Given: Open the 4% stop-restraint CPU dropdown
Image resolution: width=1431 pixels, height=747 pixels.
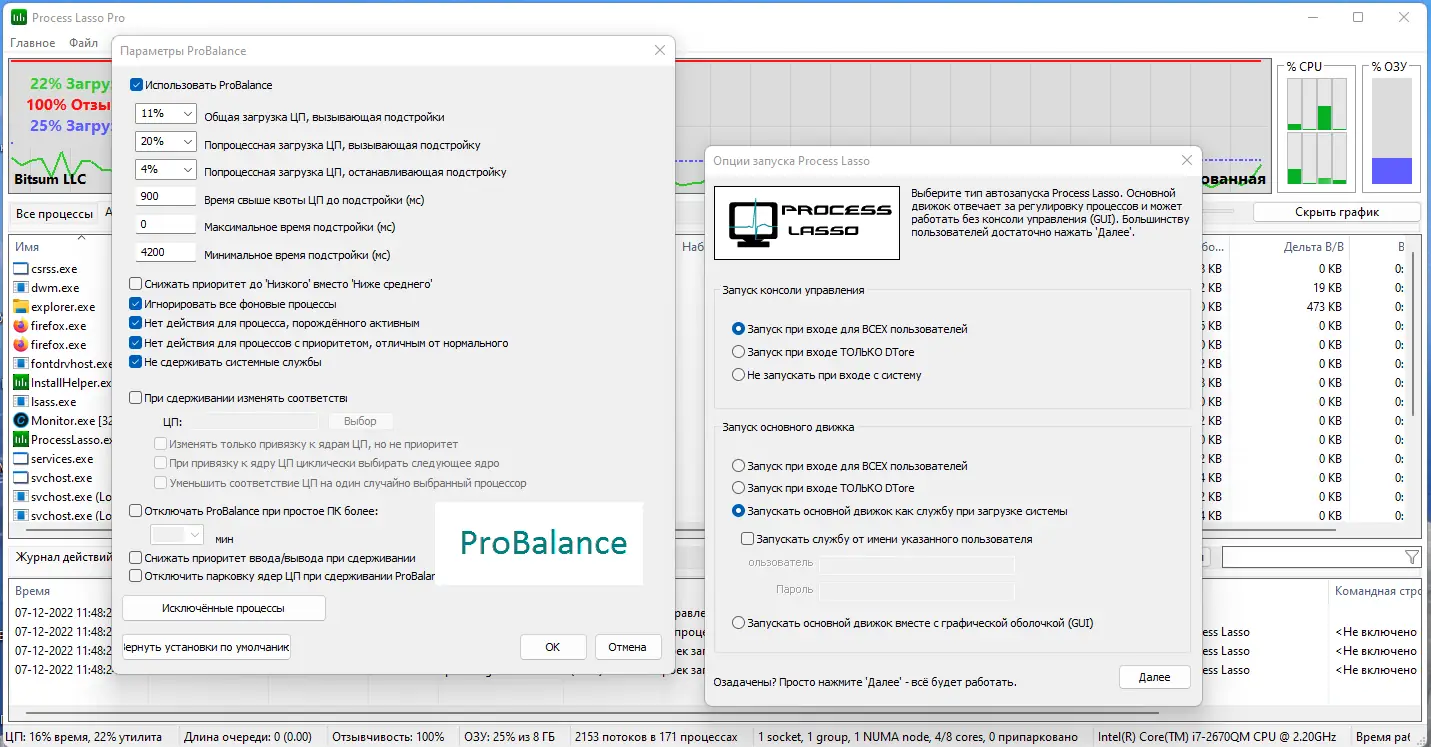Looking at the screenshot, I should [166, 170].
